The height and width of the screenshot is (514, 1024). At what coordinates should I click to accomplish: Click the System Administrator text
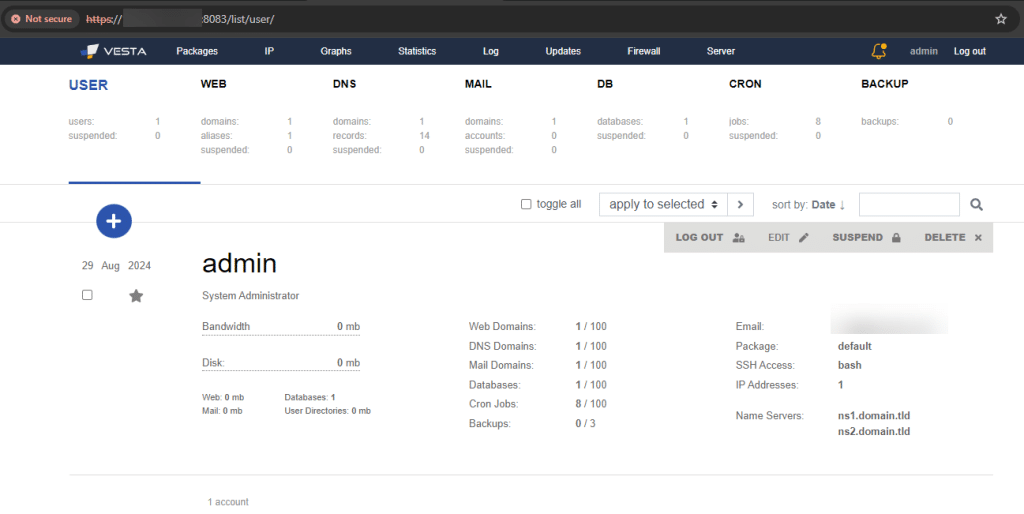(251, 295)
